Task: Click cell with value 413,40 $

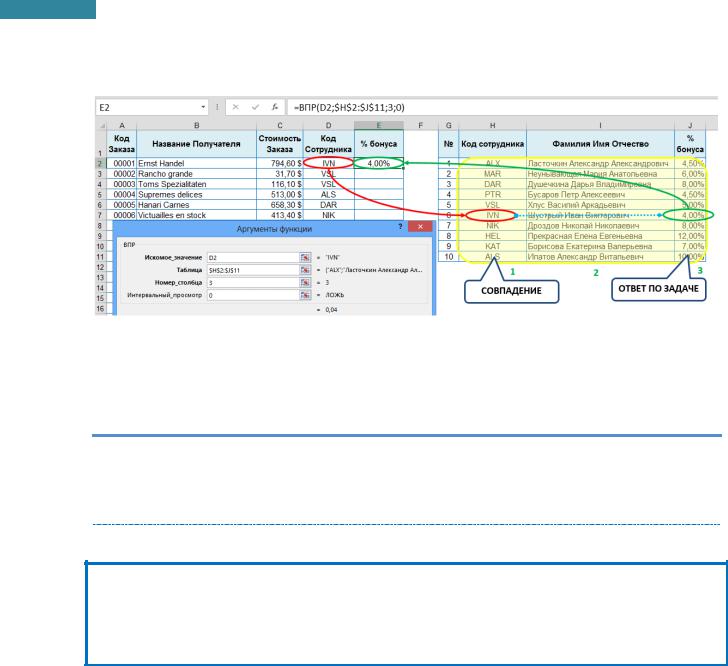Action: [x=280, y=215]
